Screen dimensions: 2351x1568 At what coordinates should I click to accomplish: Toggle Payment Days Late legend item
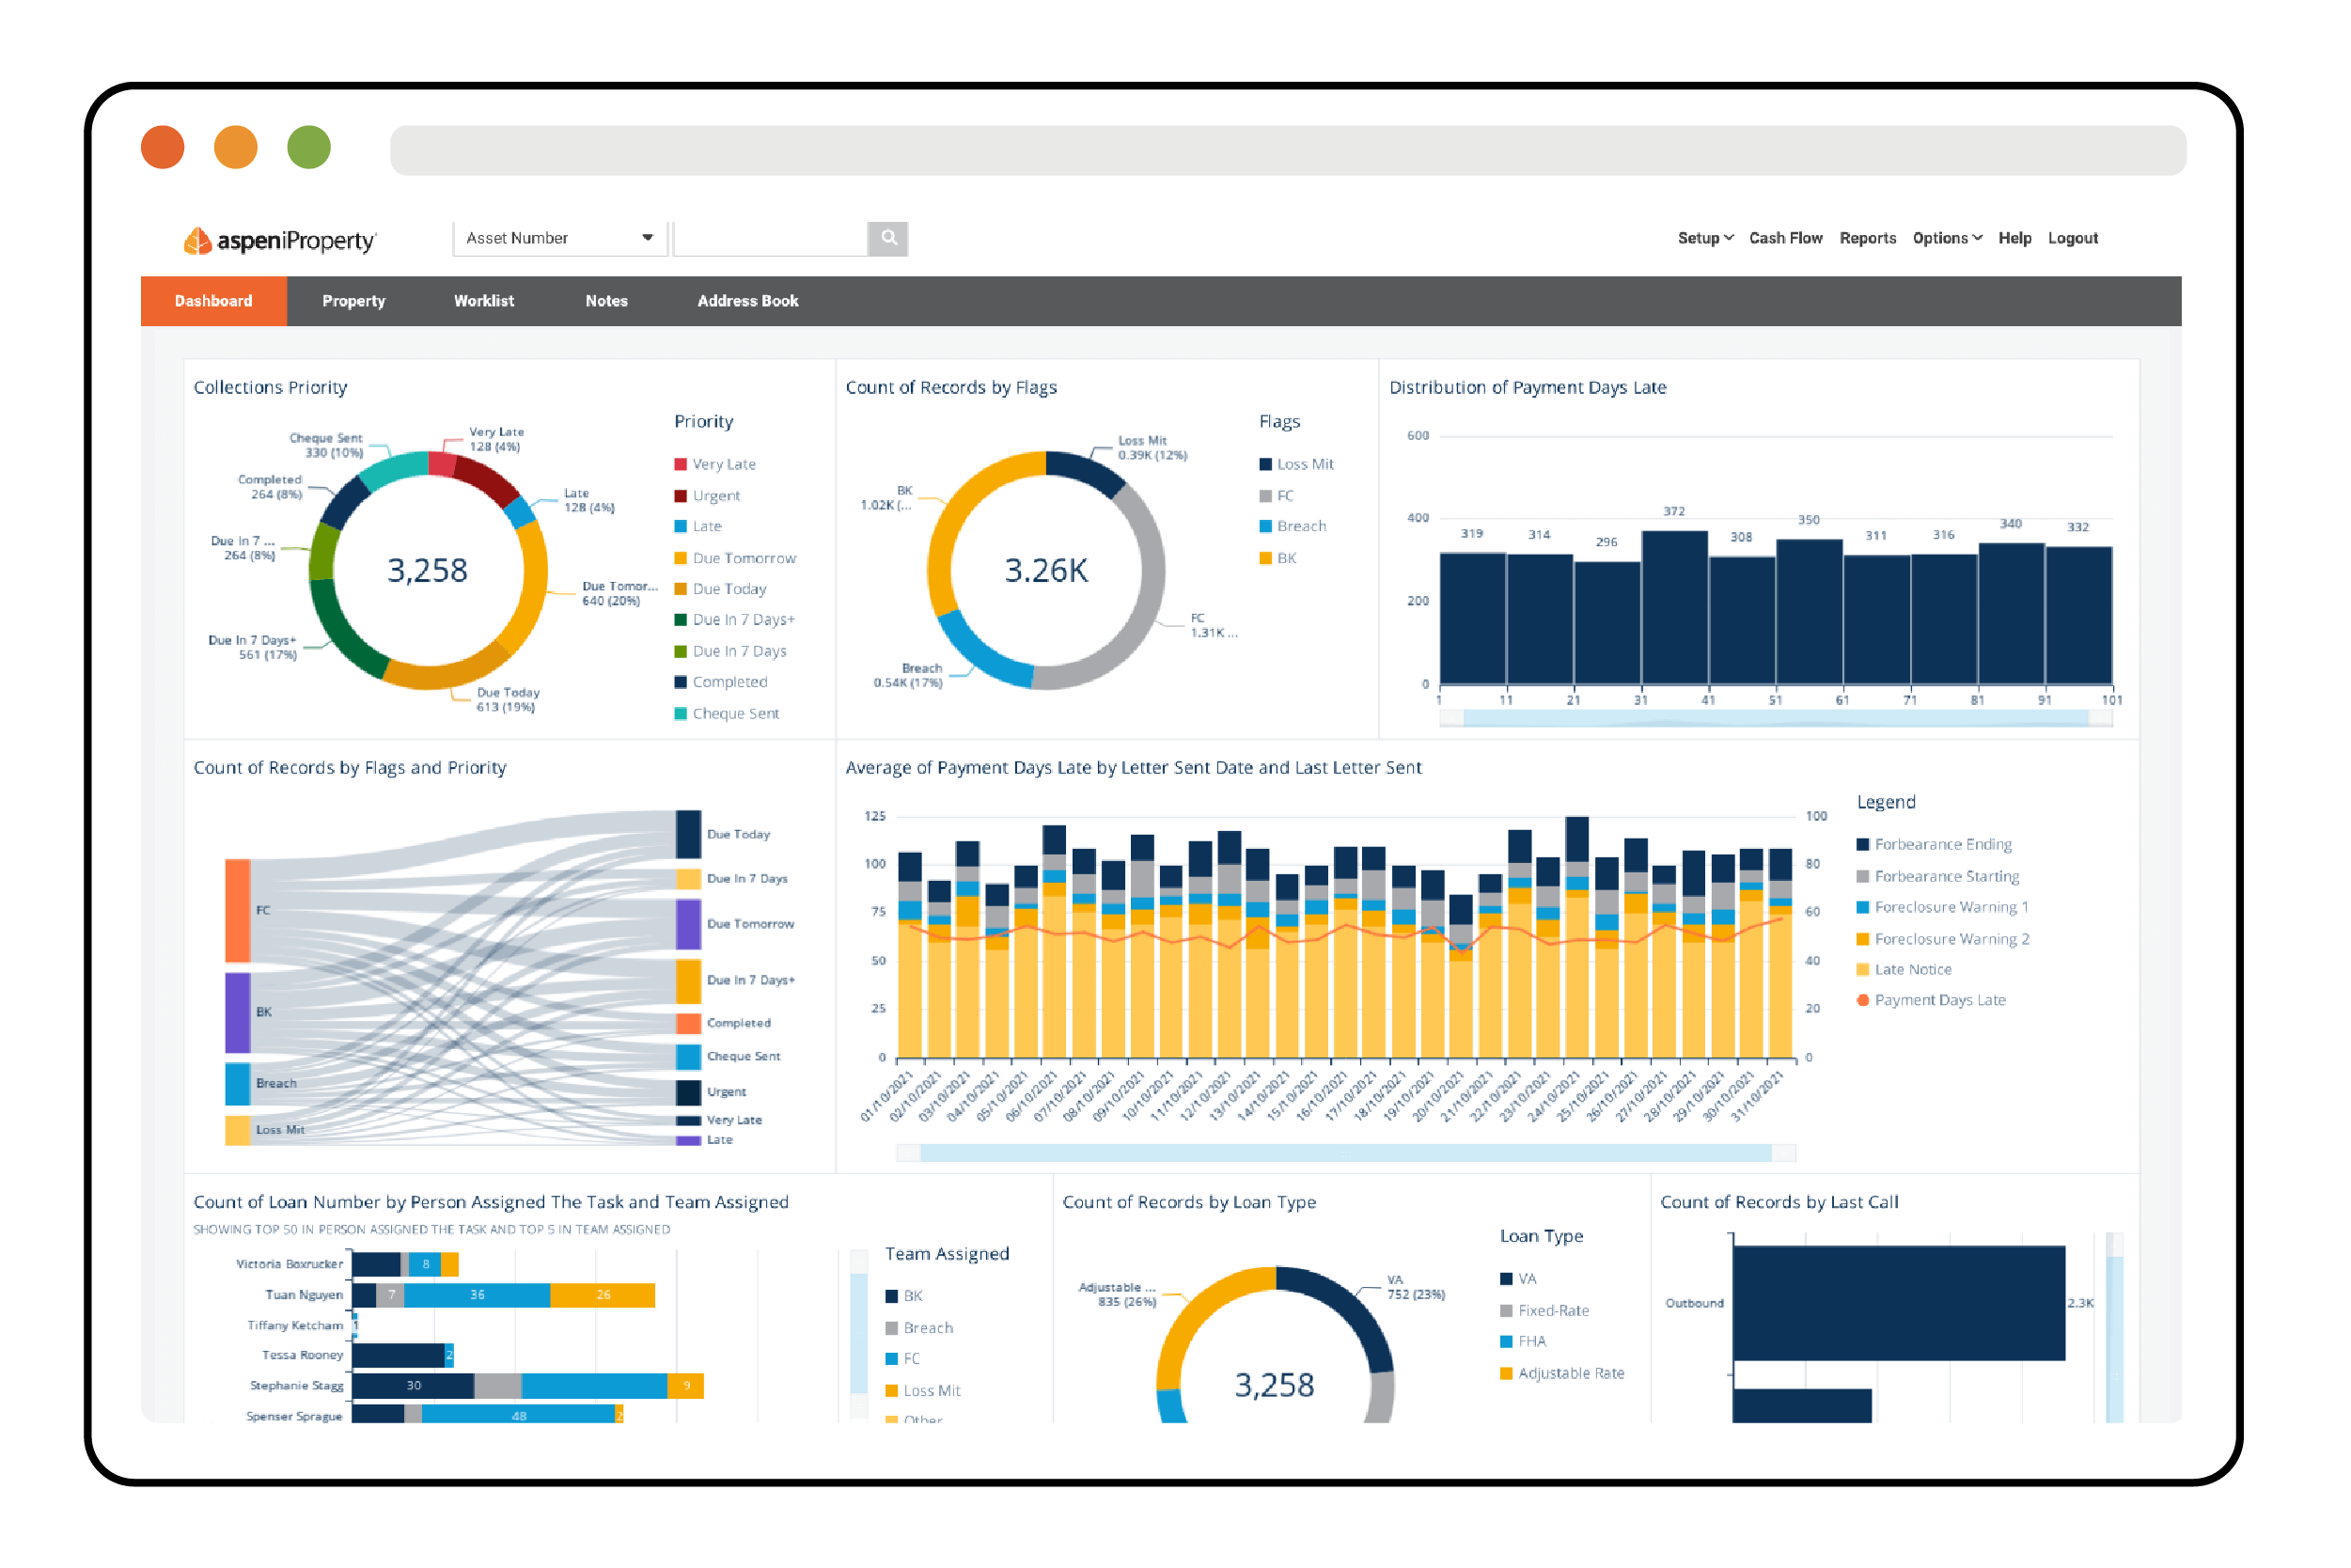click(x=1930, y=1000)
